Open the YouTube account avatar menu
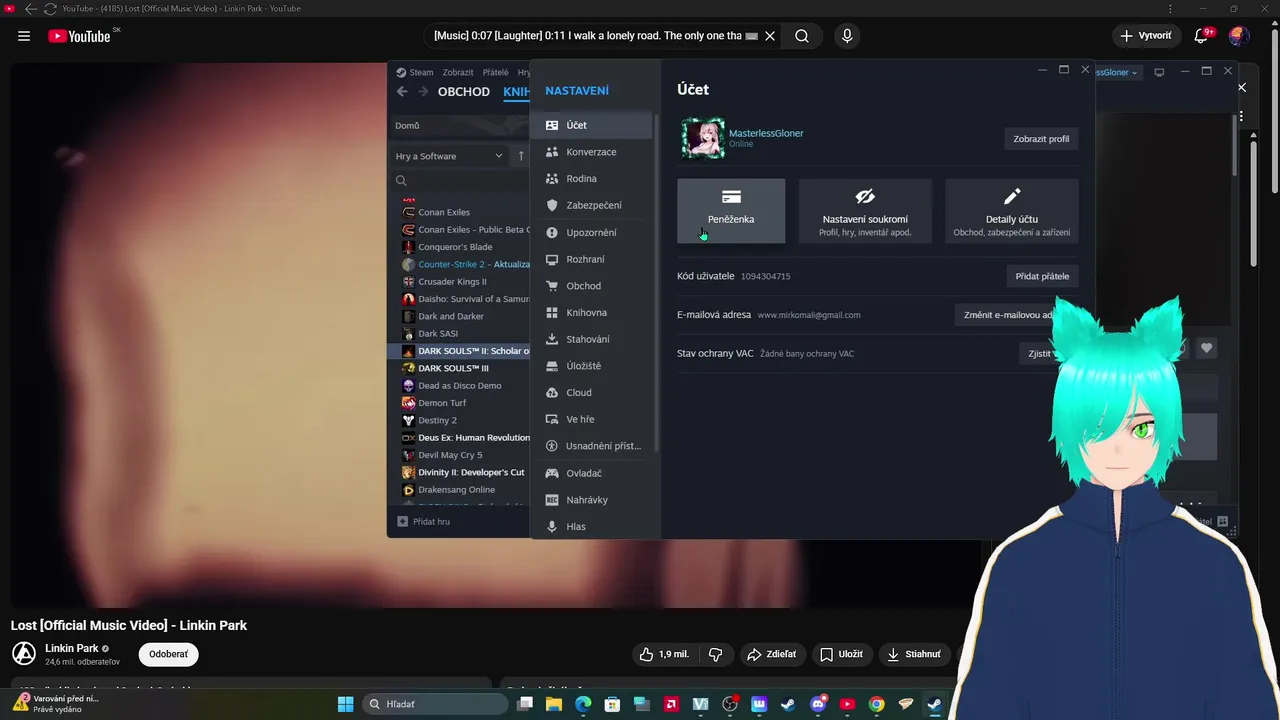Image resolution: width=1280 pixels, height=720 pixels. pos(1239,36)
